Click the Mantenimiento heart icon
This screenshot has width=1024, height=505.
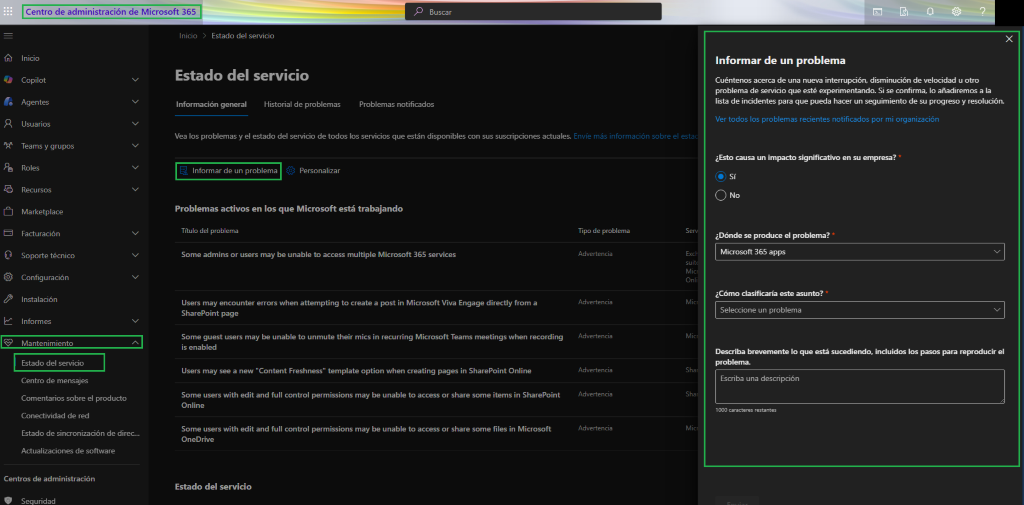click(x=8, y=343)
